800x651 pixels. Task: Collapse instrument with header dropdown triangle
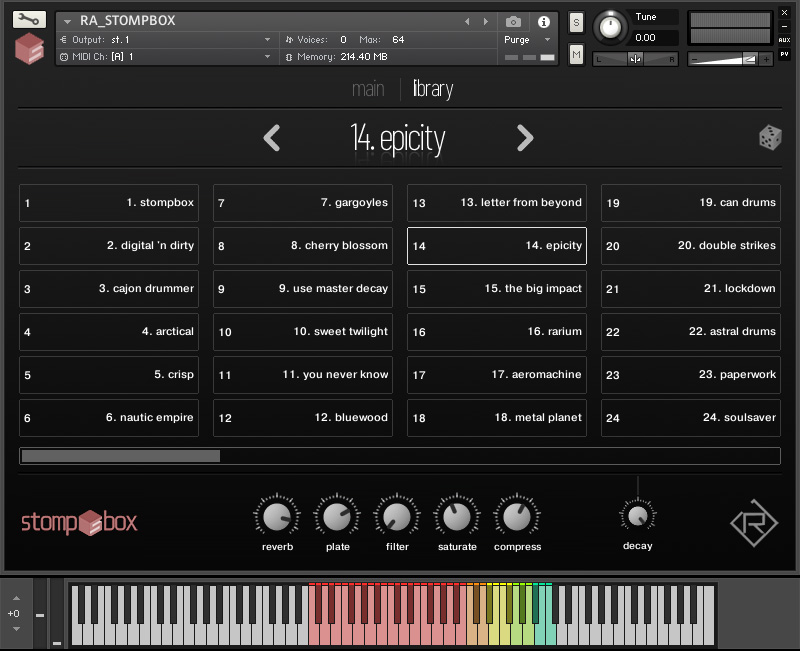click(67, 21)
